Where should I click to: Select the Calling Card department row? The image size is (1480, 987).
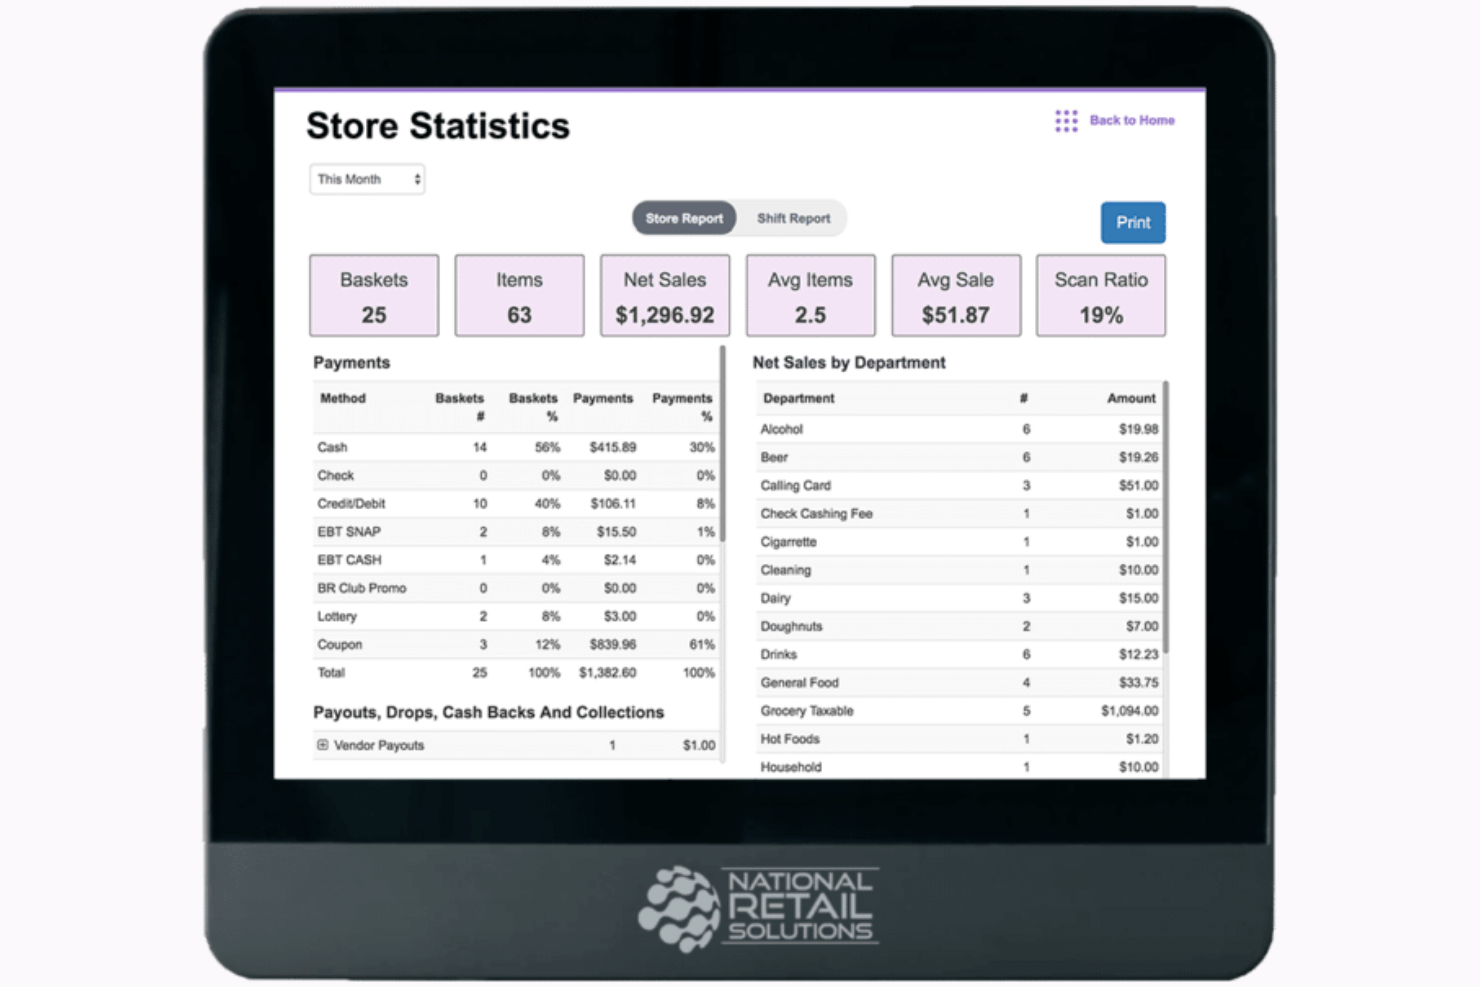pyautogui.click(x=959, y=485)
